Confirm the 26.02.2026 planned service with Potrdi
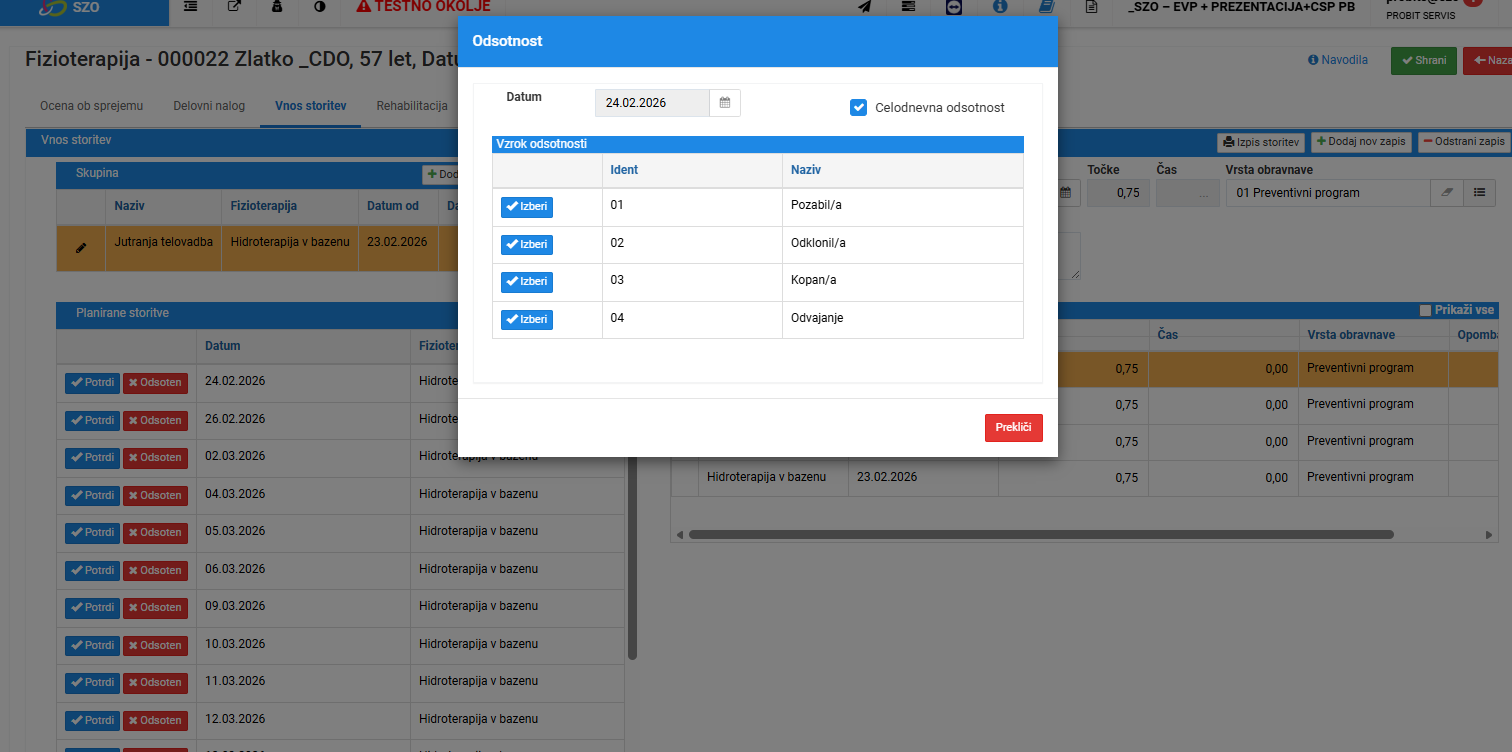 tap(92, 420)
